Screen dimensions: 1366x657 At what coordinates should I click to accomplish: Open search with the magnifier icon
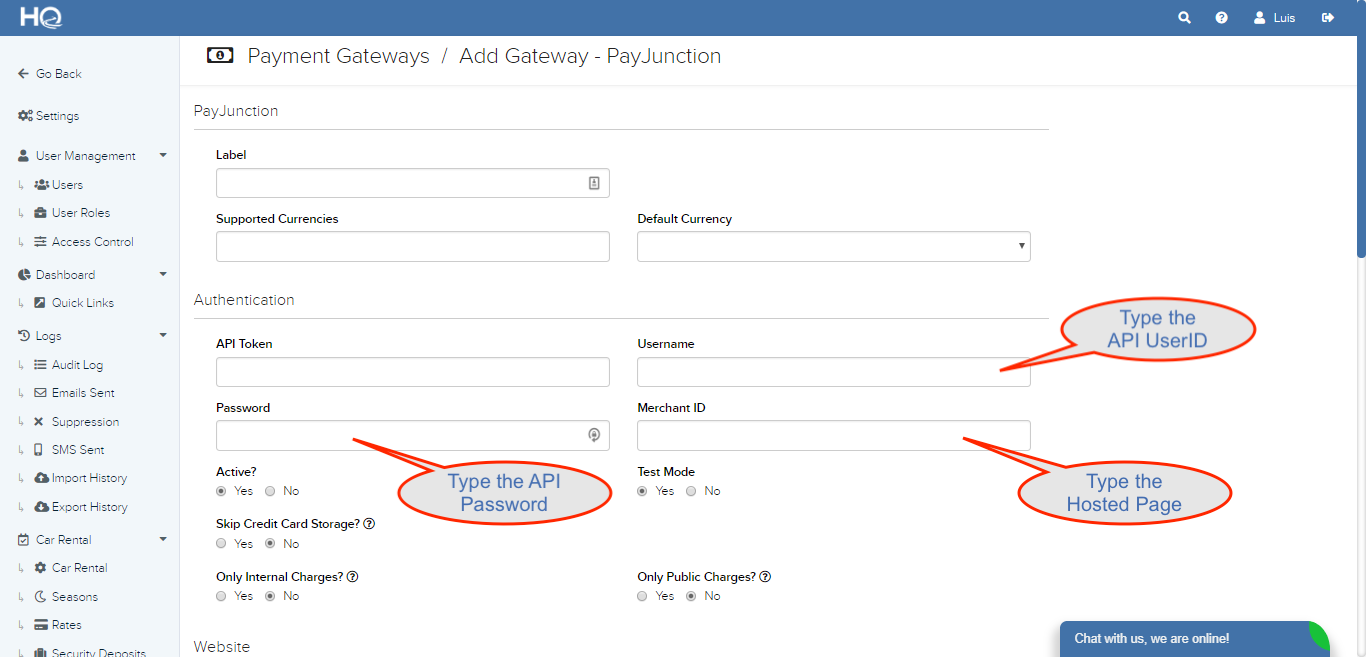point(1185,18)
